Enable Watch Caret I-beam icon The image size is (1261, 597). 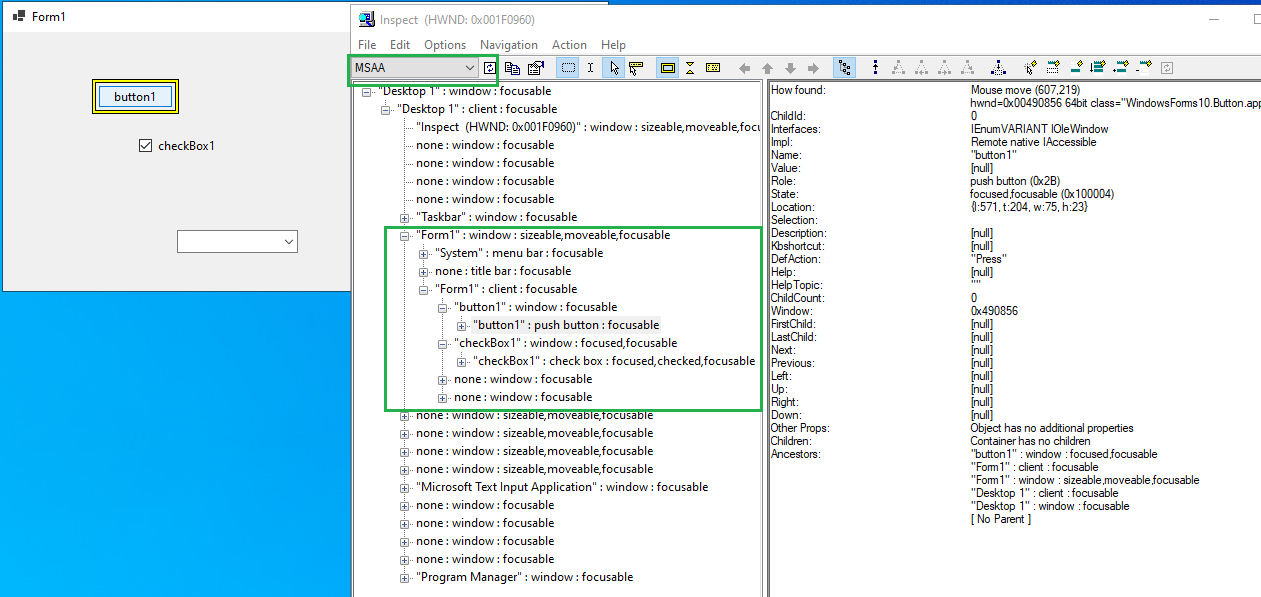591,67
